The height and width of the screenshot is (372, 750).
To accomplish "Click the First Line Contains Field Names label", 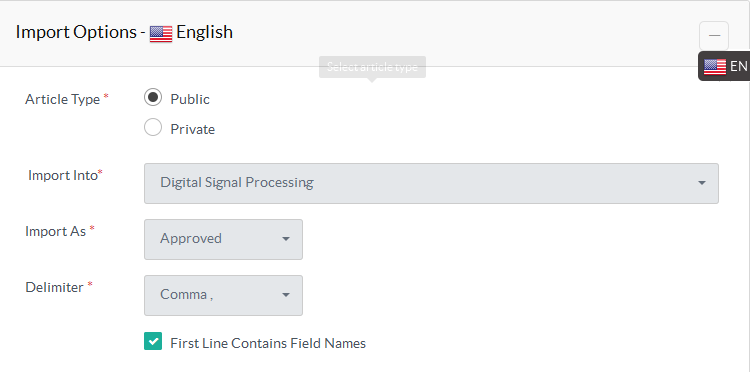I will 268,343.
